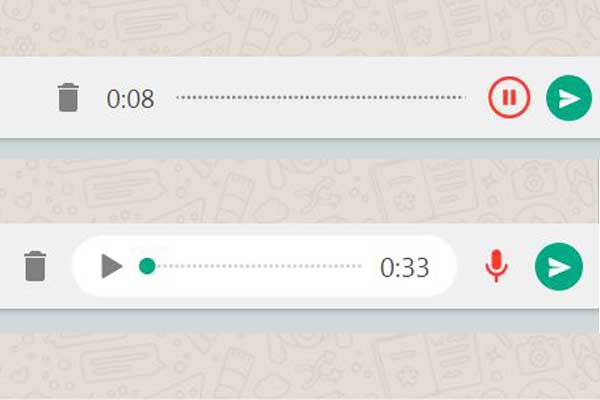The image size is (600, 400).
Task: Seek within the 0:33 dotted progress track
Action: point(259,266)
